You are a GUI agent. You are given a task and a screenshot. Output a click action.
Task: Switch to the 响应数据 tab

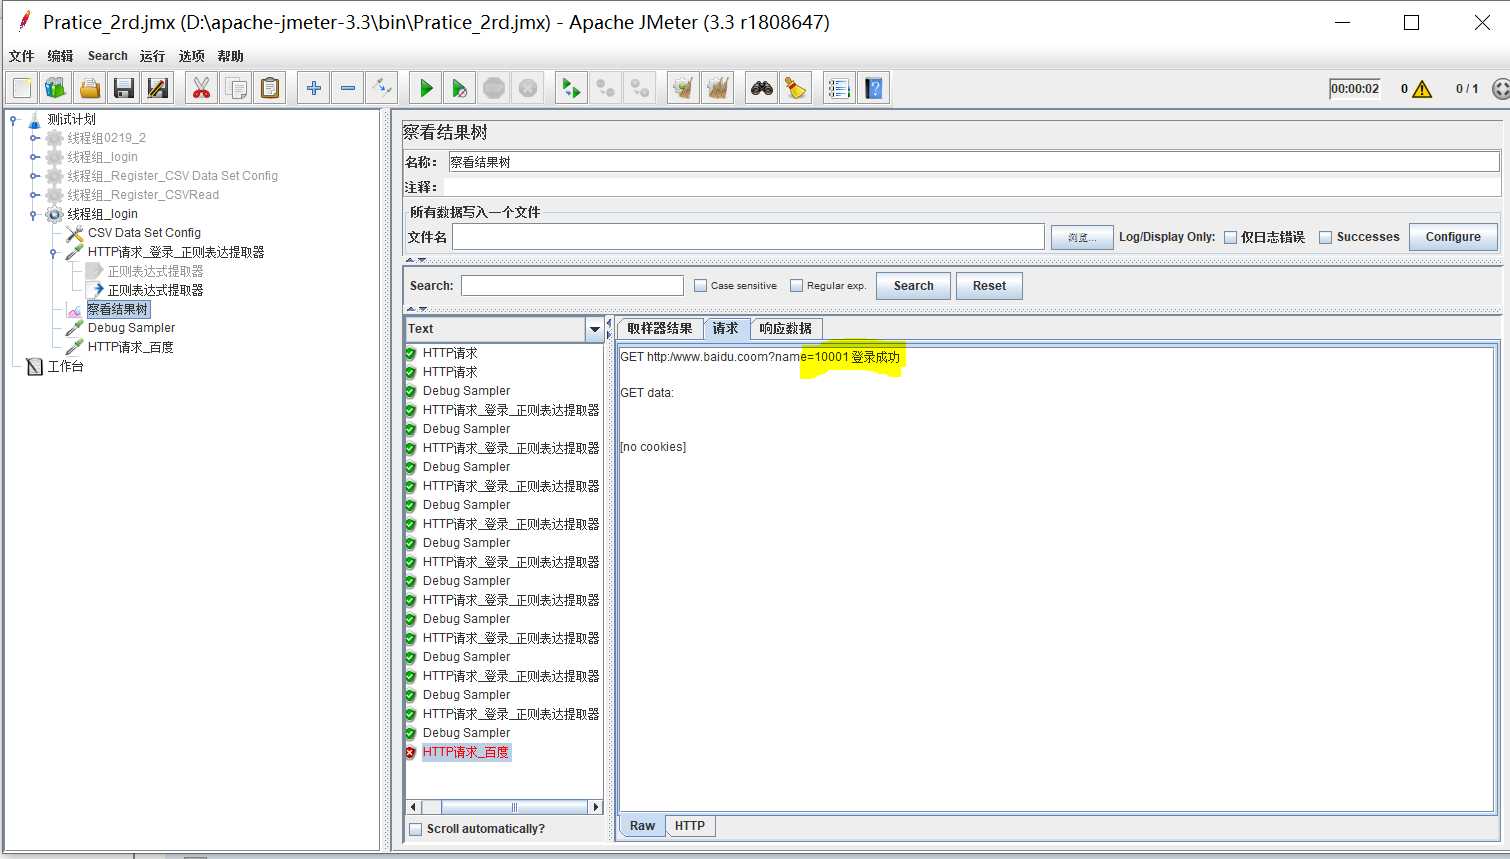coord(785,328)
